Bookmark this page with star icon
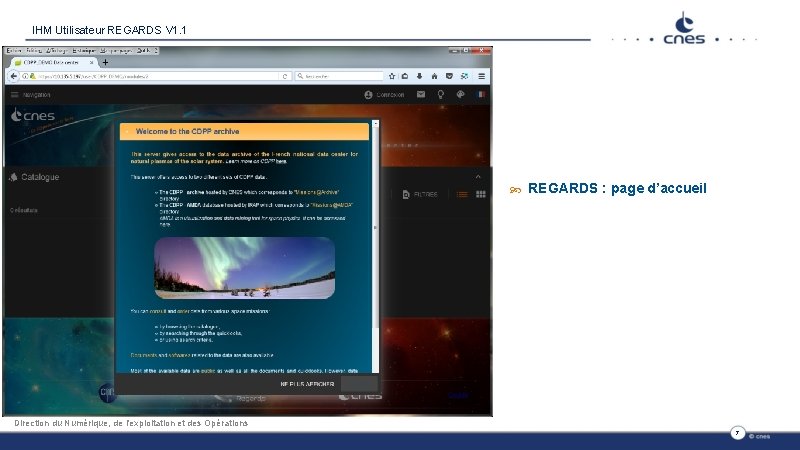Screen dimensions: 800x450 [x=392, y=76]
